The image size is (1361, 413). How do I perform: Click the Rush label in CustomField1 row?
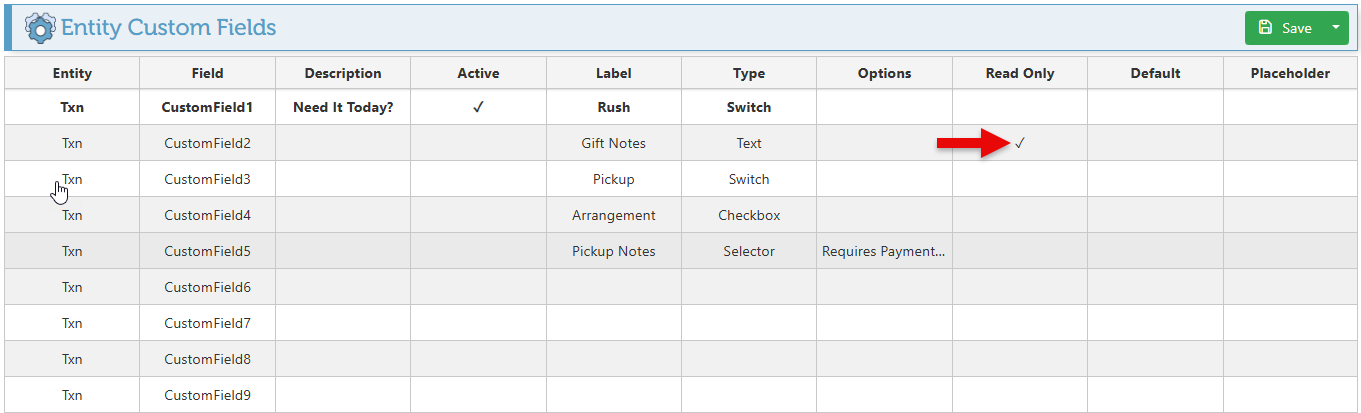point(613,107)
